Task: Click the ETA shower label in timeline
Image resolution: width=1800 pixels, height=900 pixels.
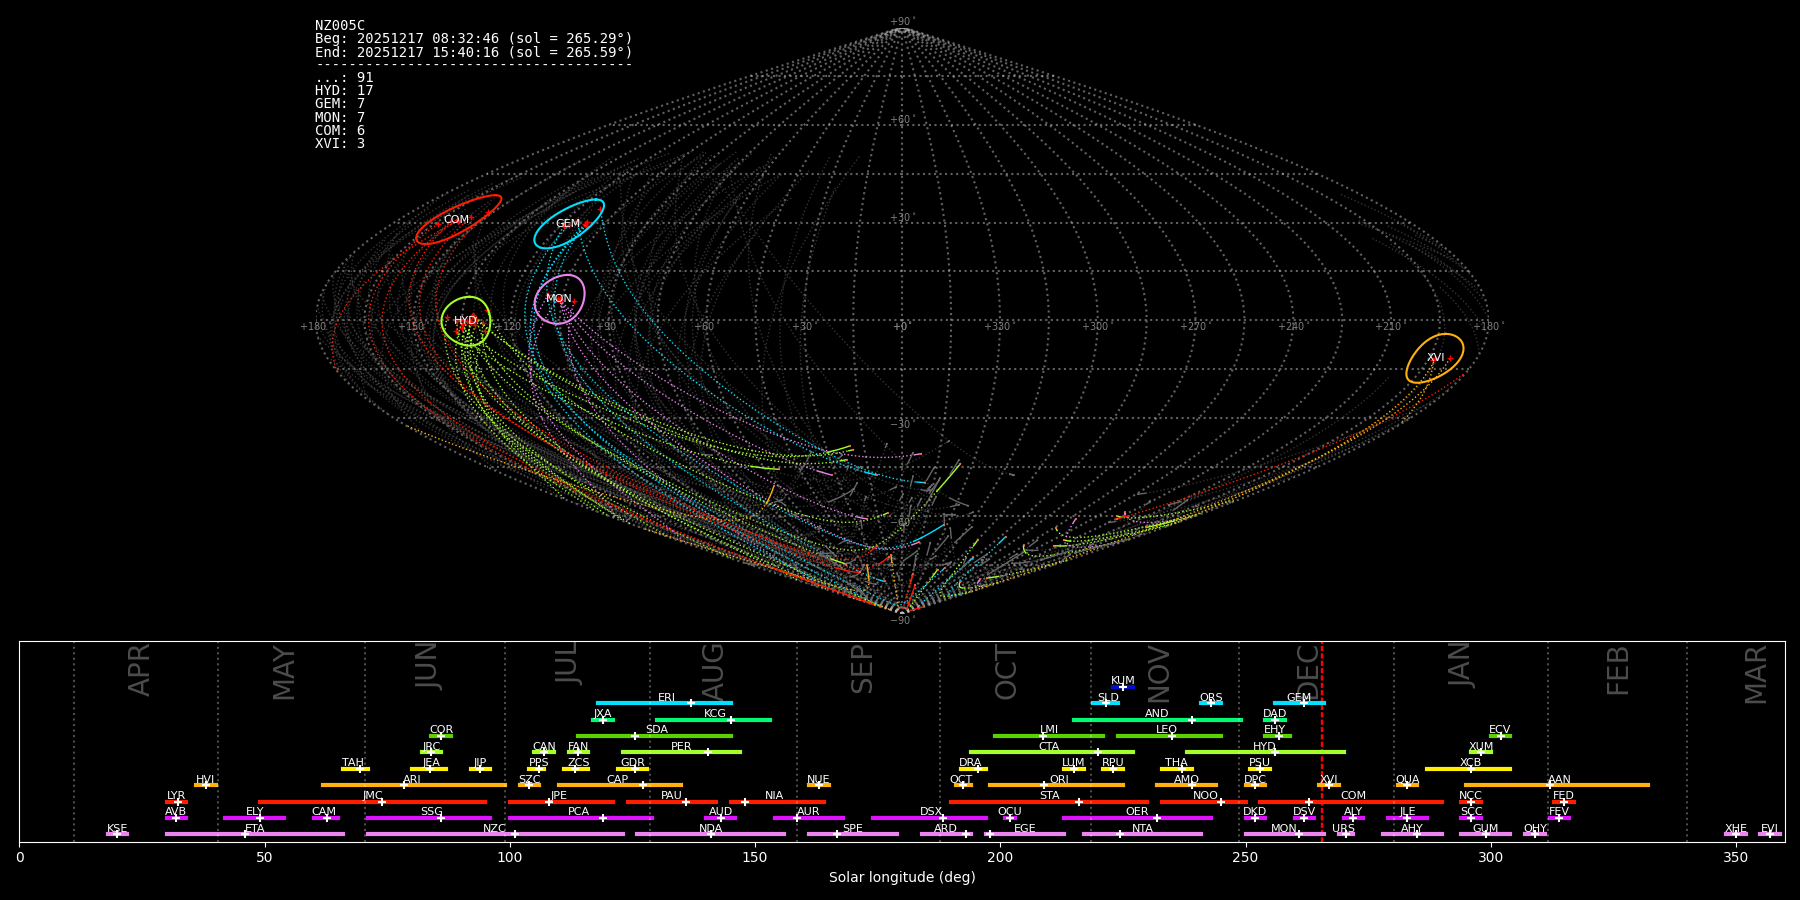Action: pos(255,828)
